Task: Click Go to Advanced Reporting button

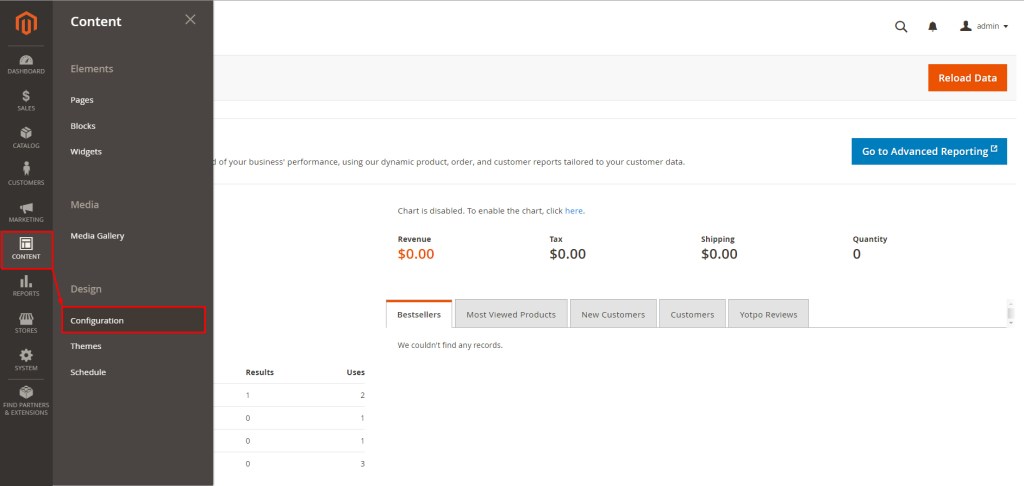Action: tap(929, 151)
